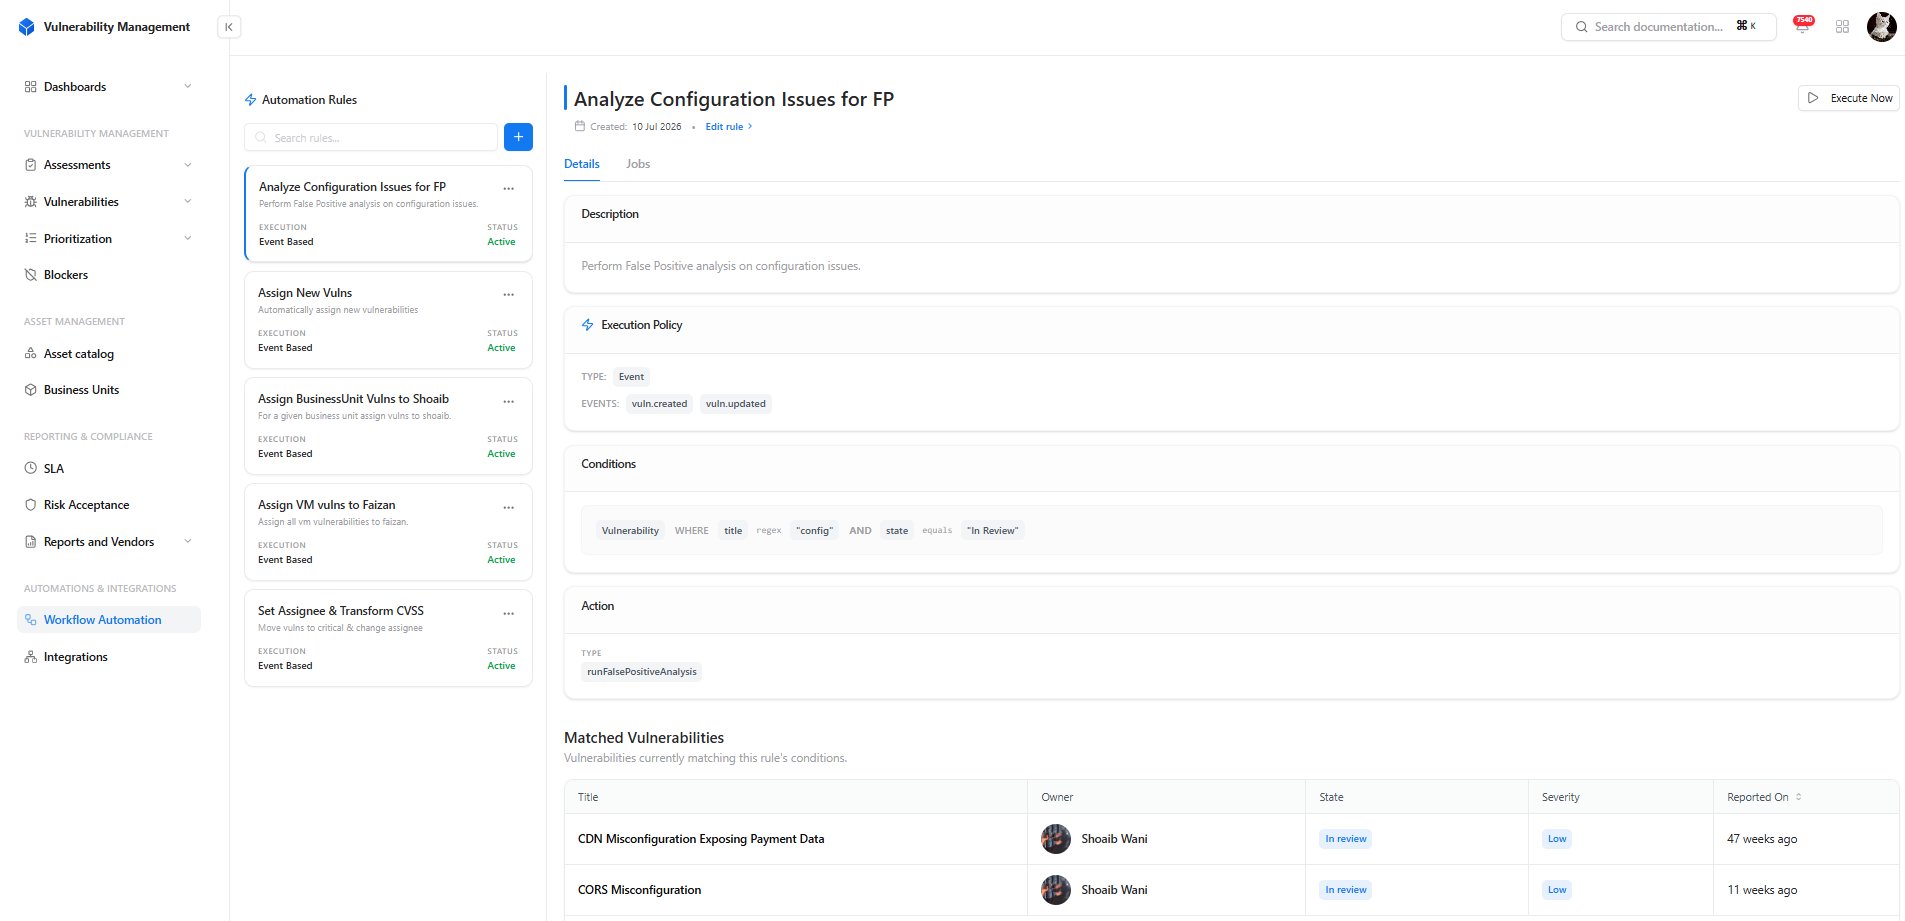
Task: Expand the Reports and Vendors chevron
Action: [x=188, y=542]
